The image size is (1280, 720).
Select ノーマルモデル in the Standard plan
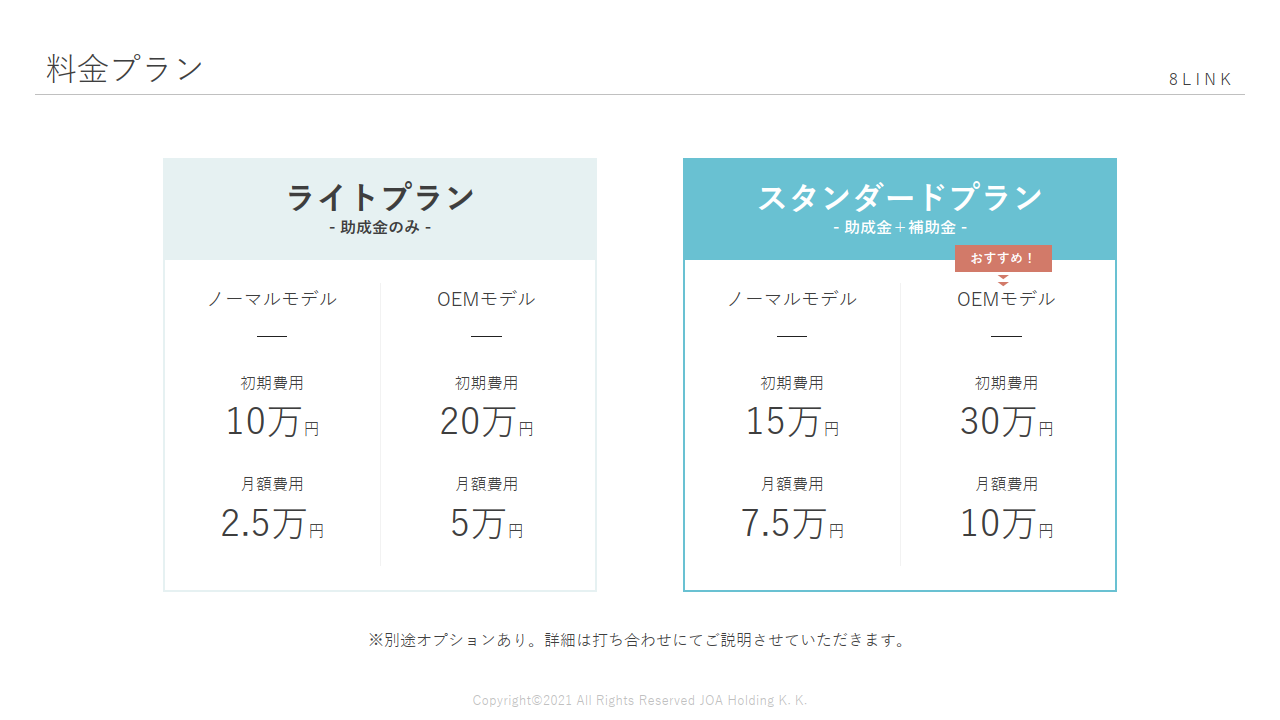[792, 299]
